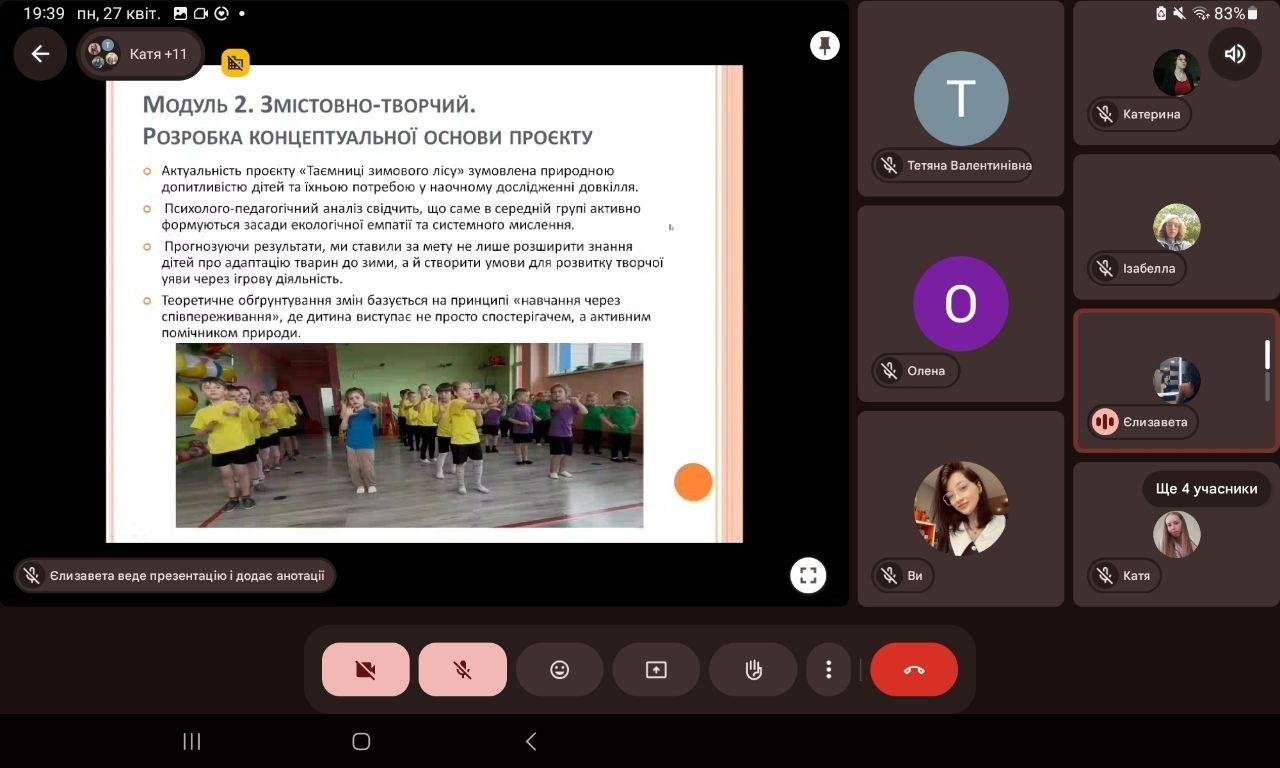Open participant list "Катя +11"
1280x768 pixels.
(140, 54)
